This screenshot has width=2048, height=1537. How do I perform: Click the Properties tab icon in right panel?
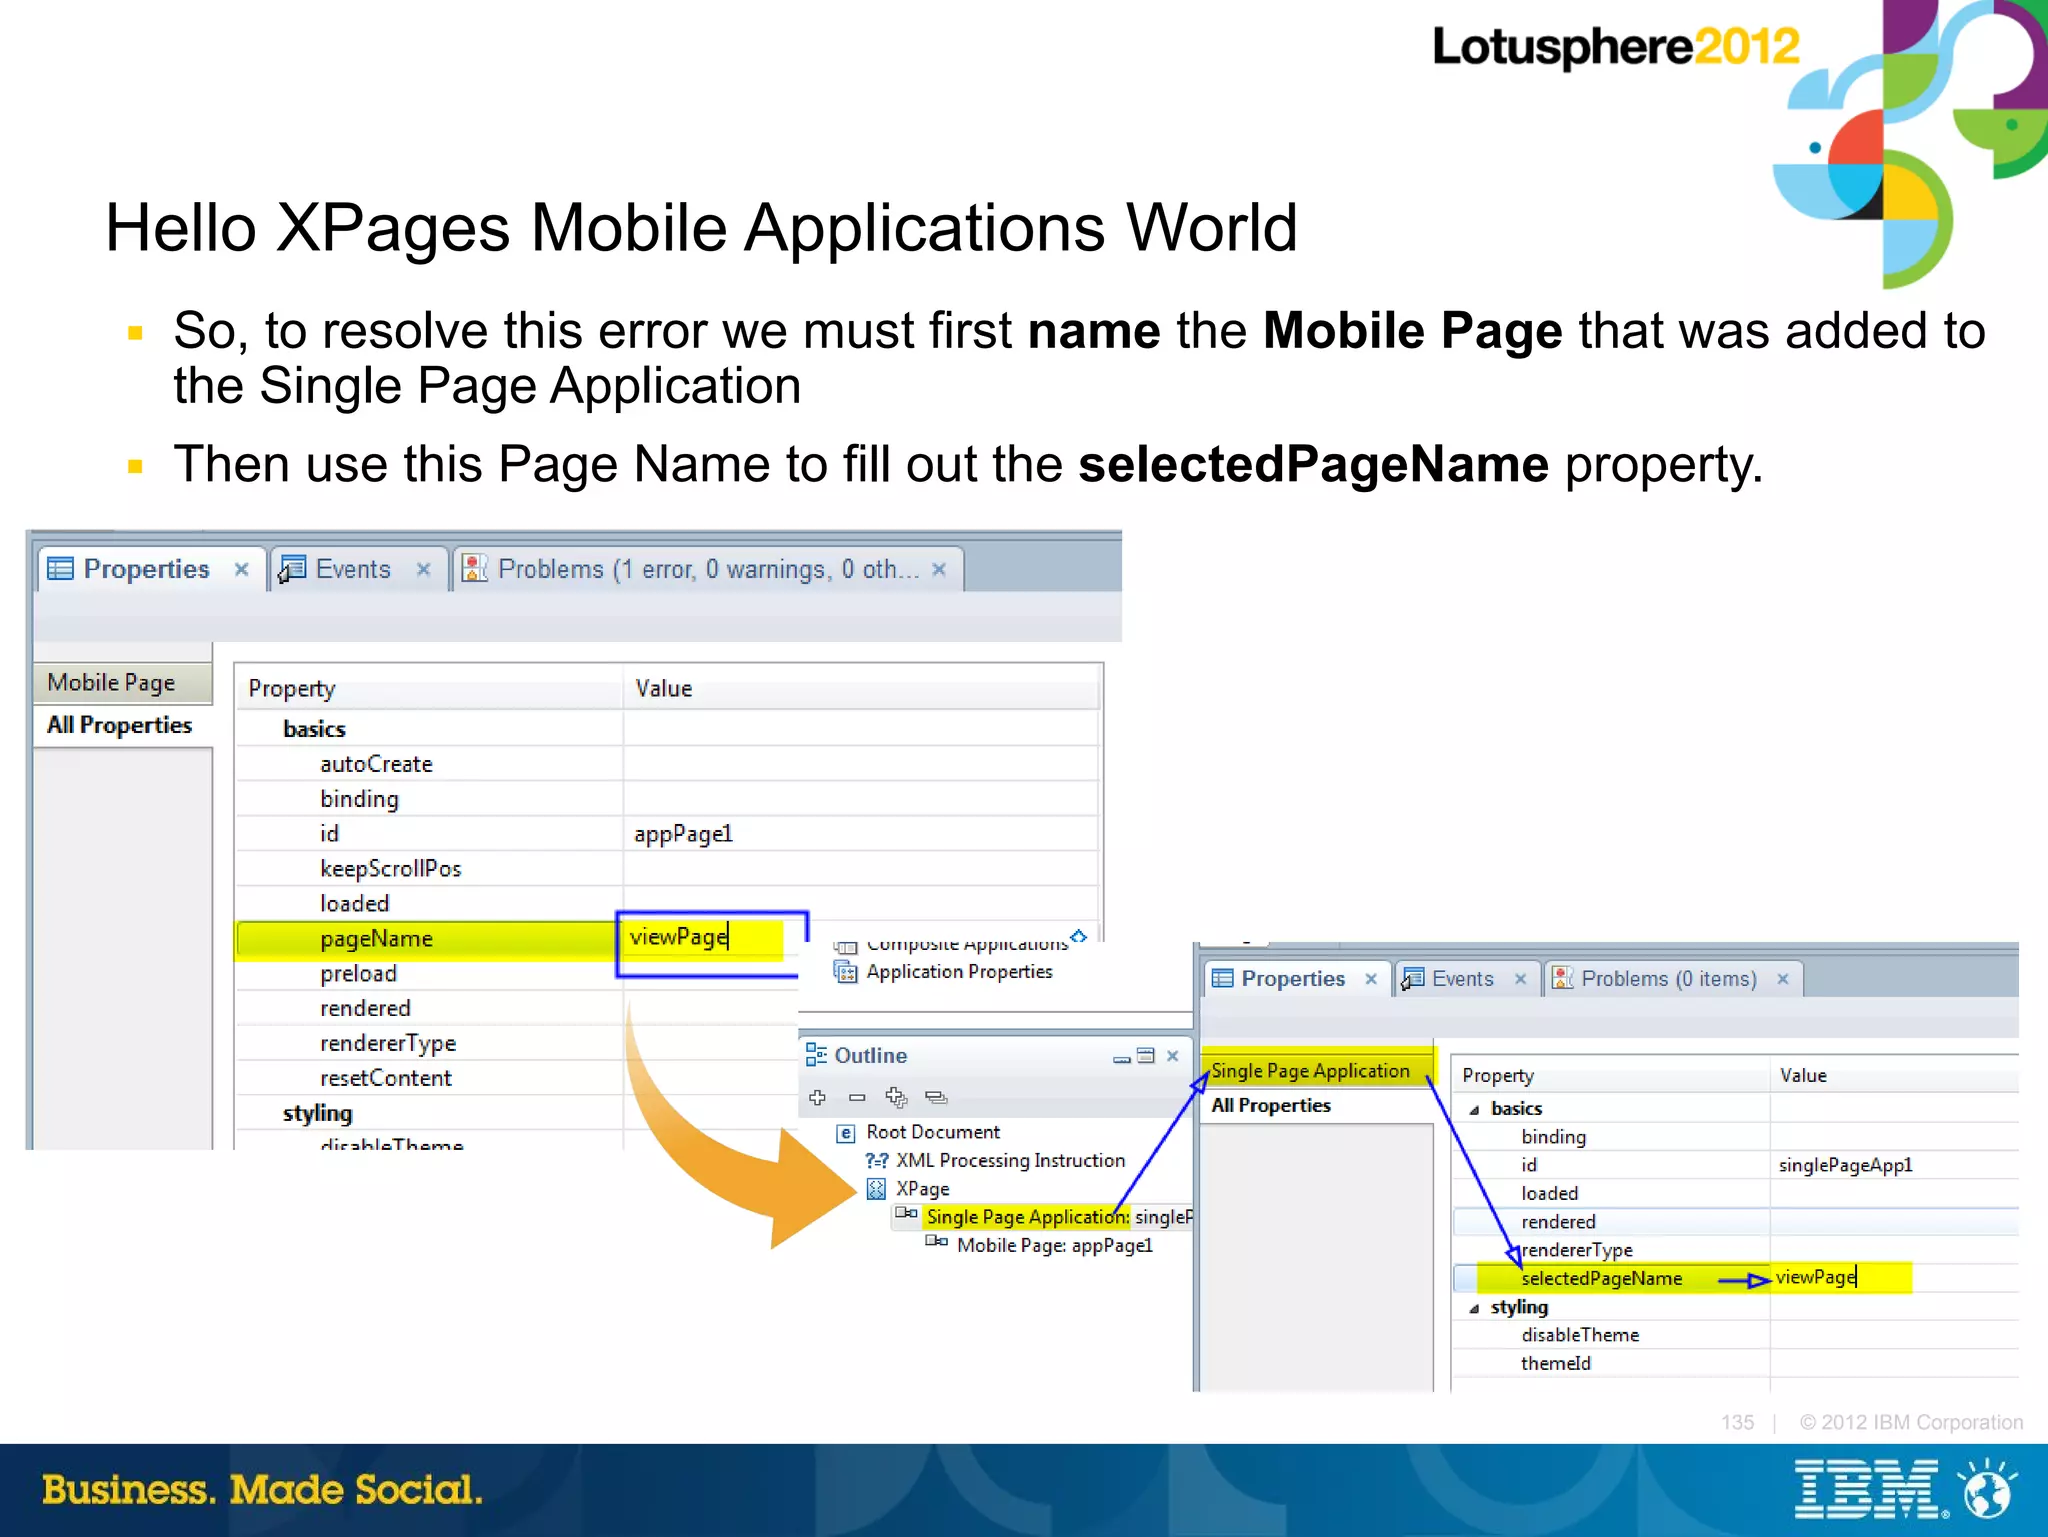pos(1222,979)
